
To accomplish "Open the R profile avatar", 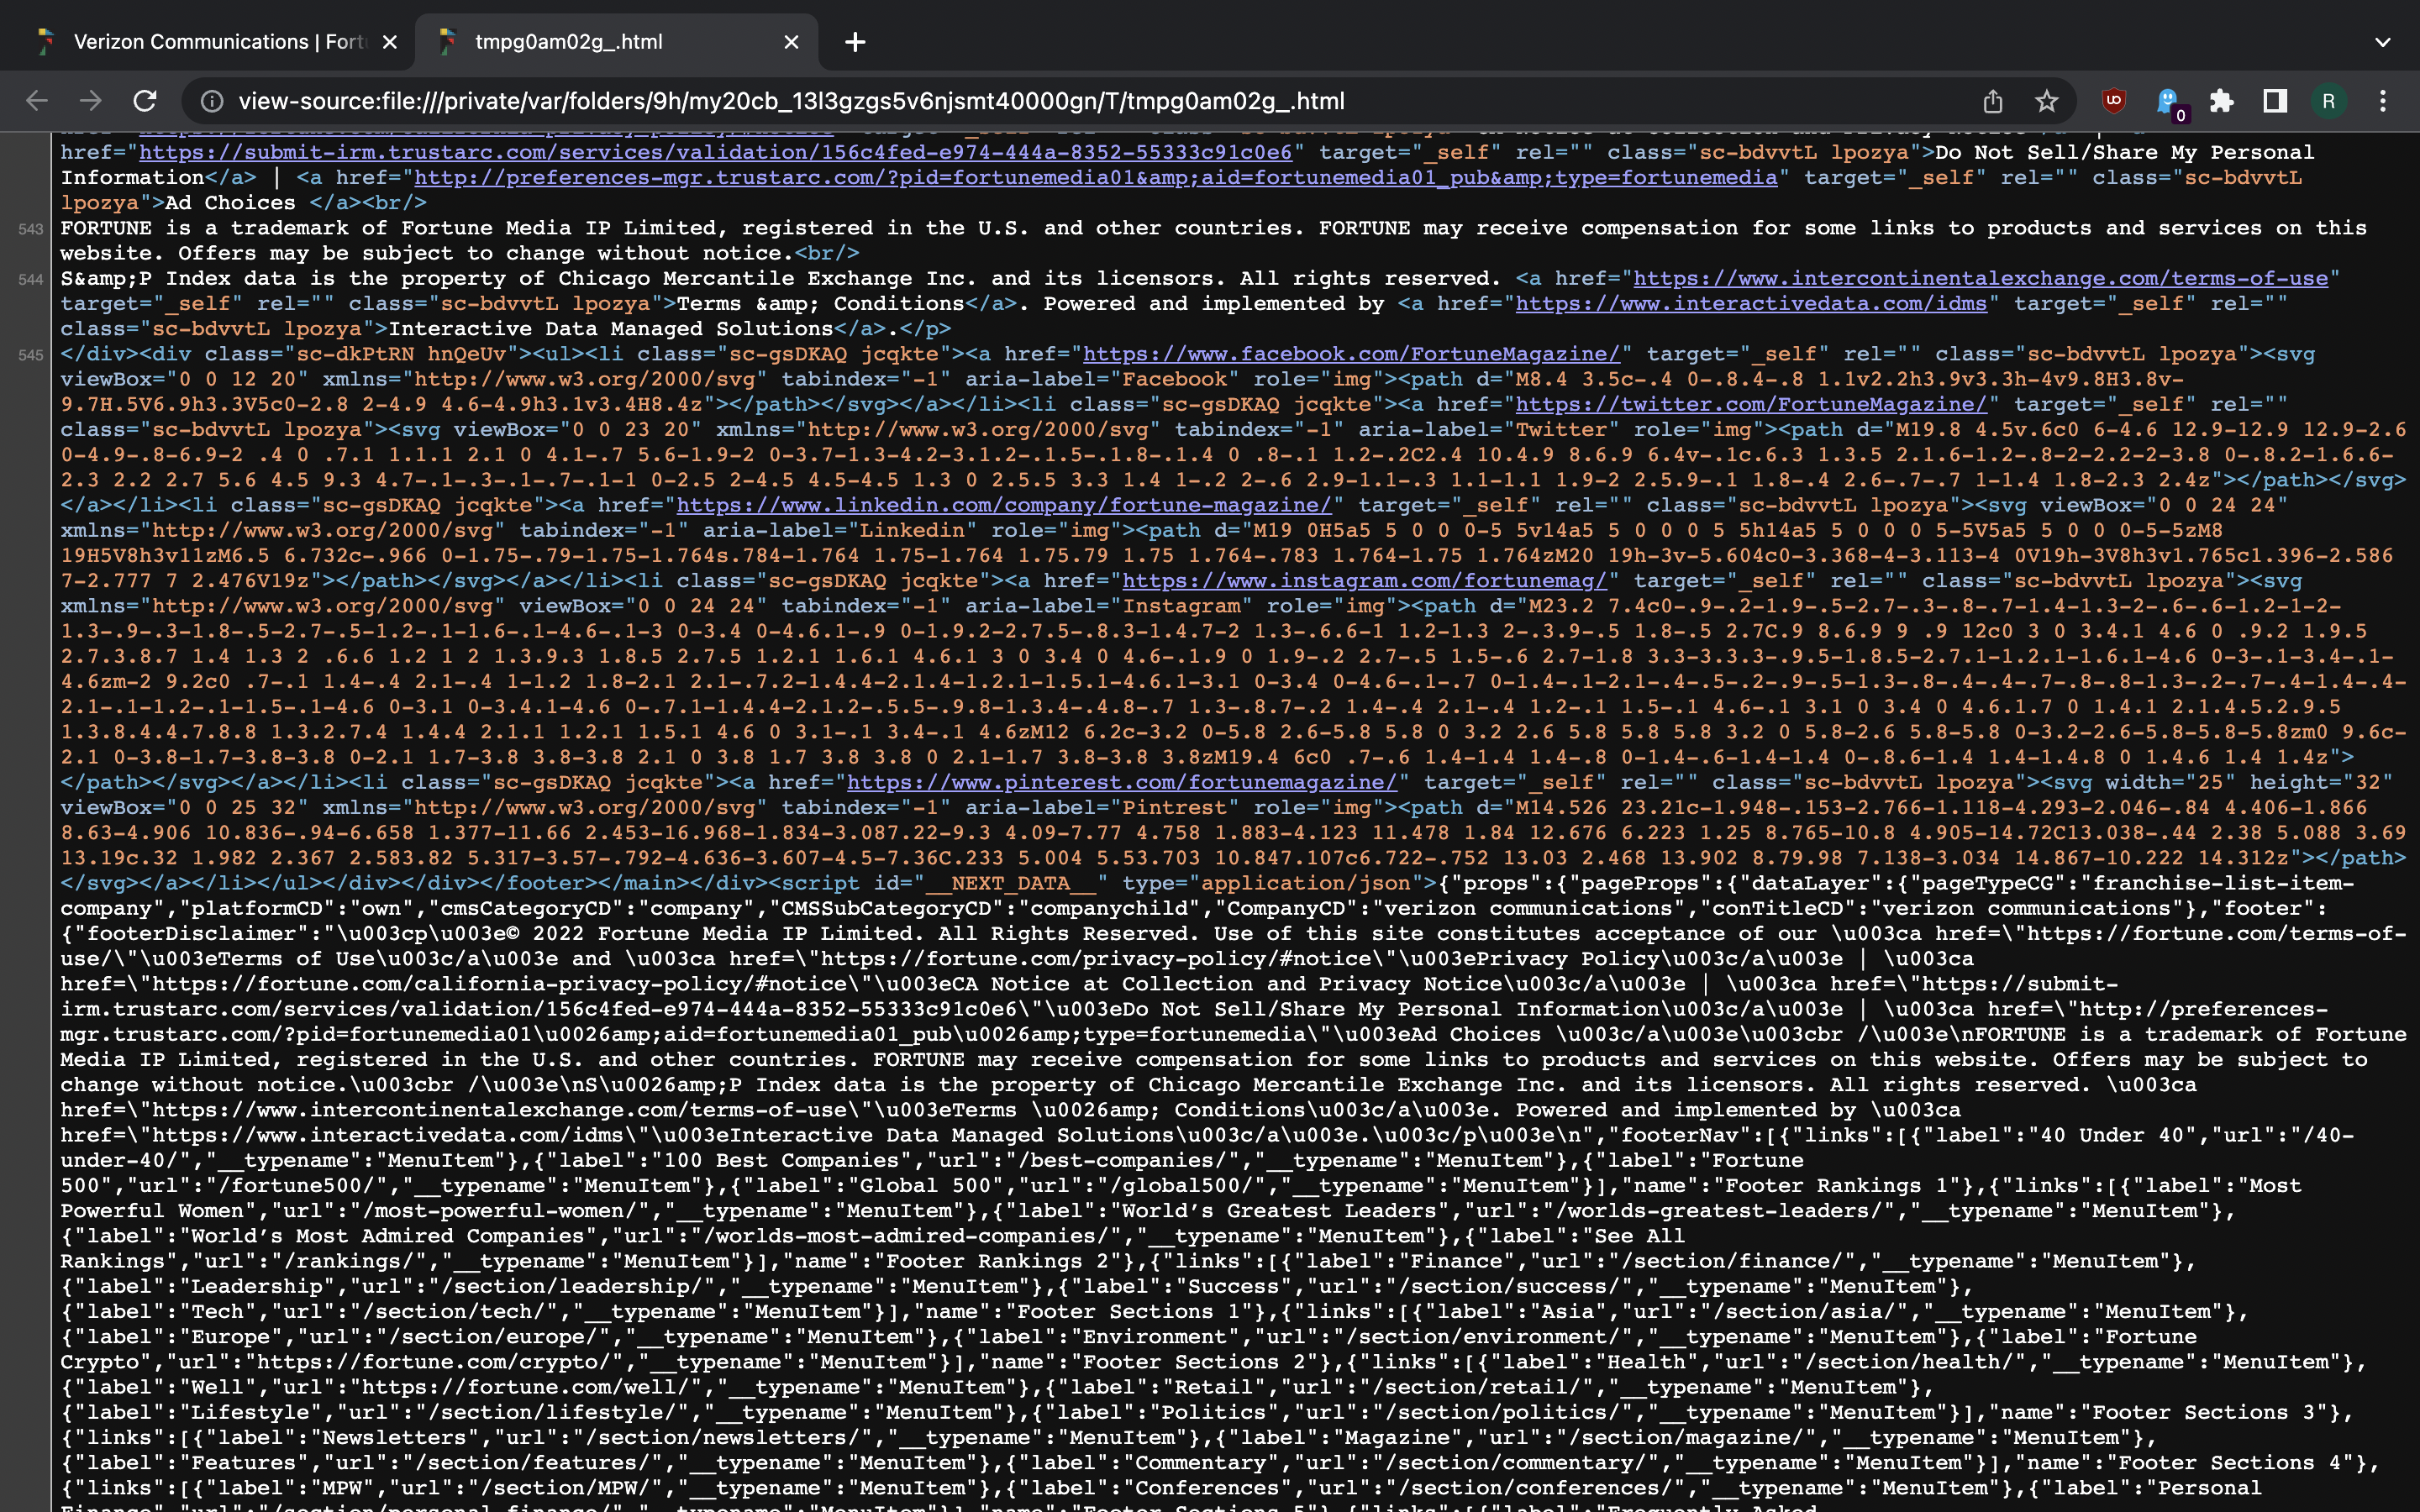I will coord(2328,101).
